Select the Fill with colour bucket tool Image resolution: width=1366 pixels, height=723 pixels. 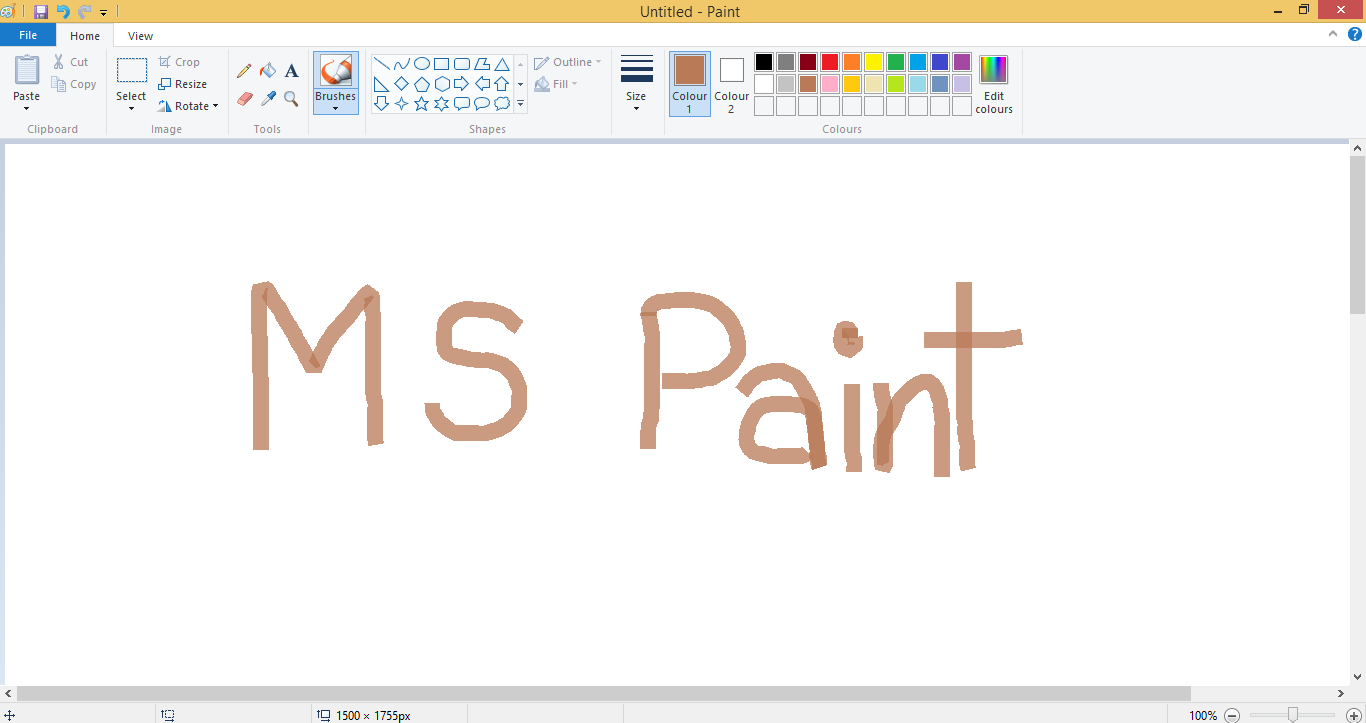click(x=268, y=71)
